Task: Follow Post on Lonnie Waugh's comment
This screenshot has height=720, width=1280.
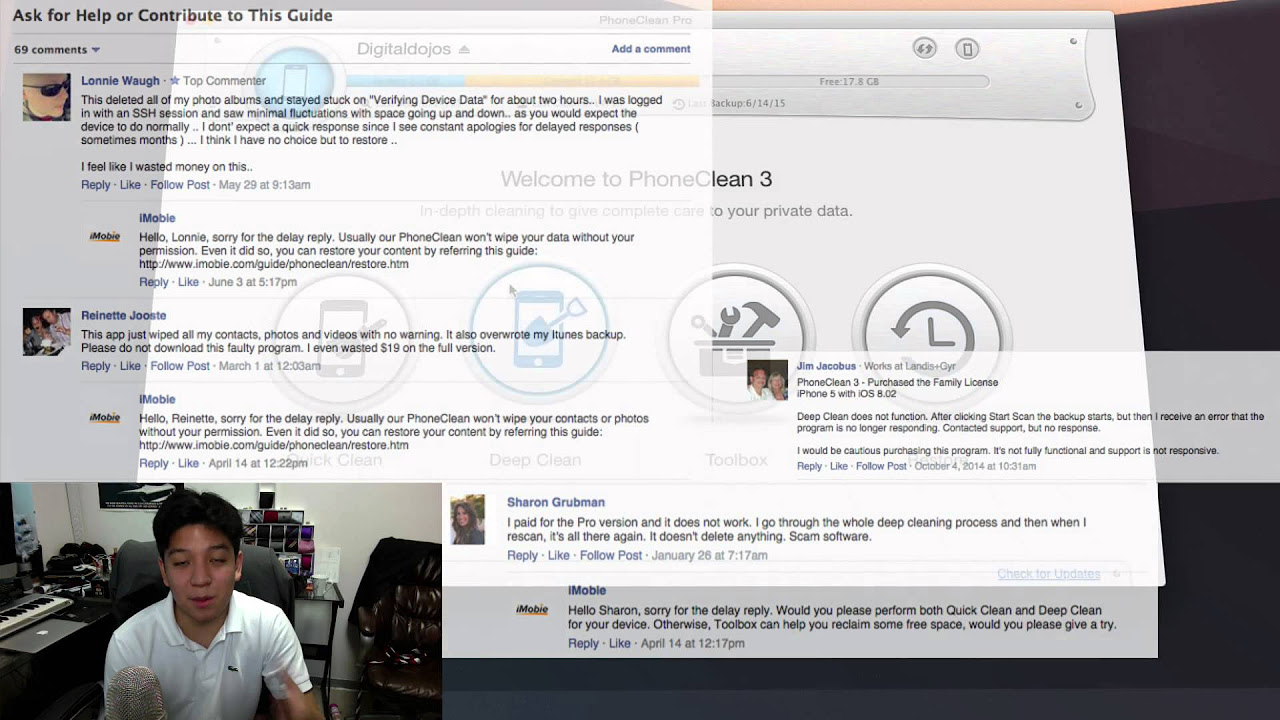Action: (x=180, y=185)
